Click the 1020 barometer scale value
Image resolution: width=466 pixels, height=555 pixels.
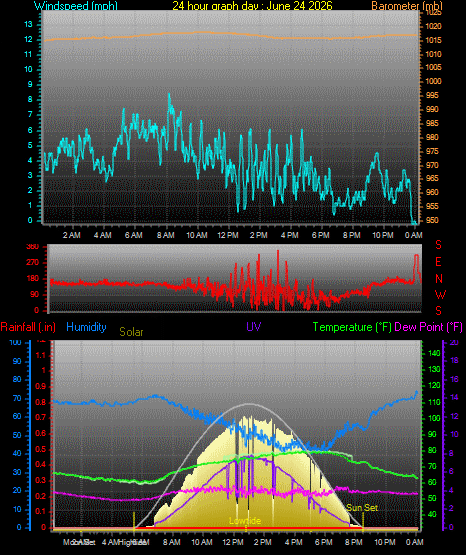click(434, 27)
